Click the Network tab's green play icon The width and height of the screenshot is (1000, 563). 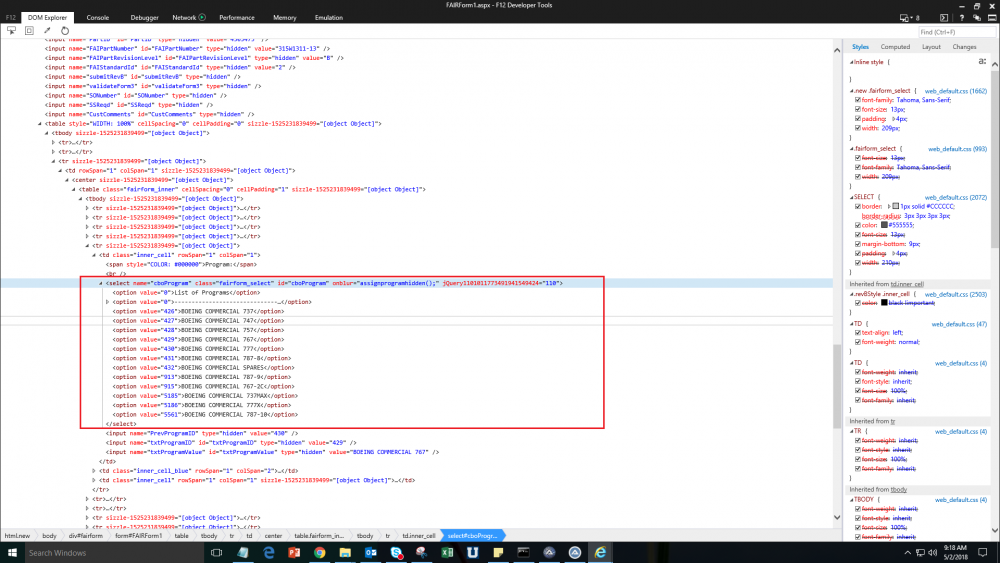[x=203, y=17]
